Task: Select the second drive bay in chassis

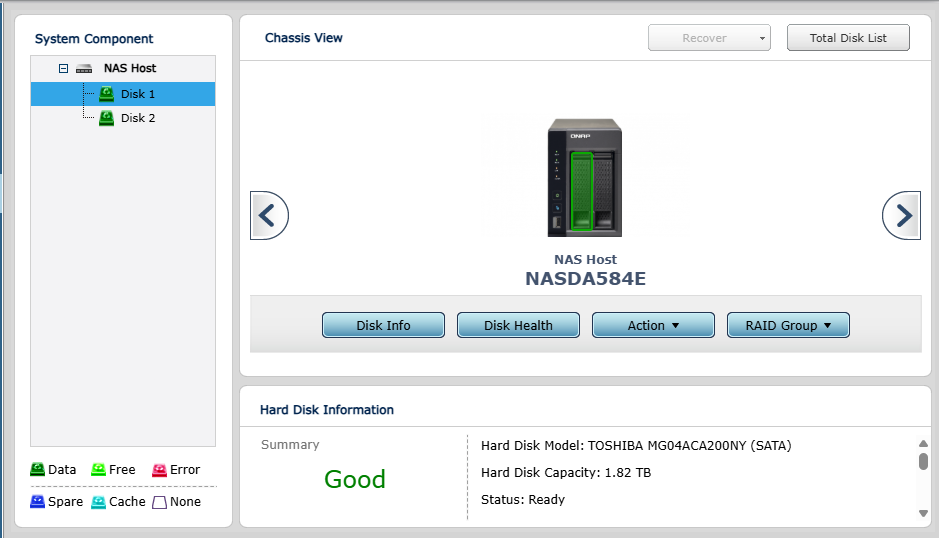Action: coord(603,191)
